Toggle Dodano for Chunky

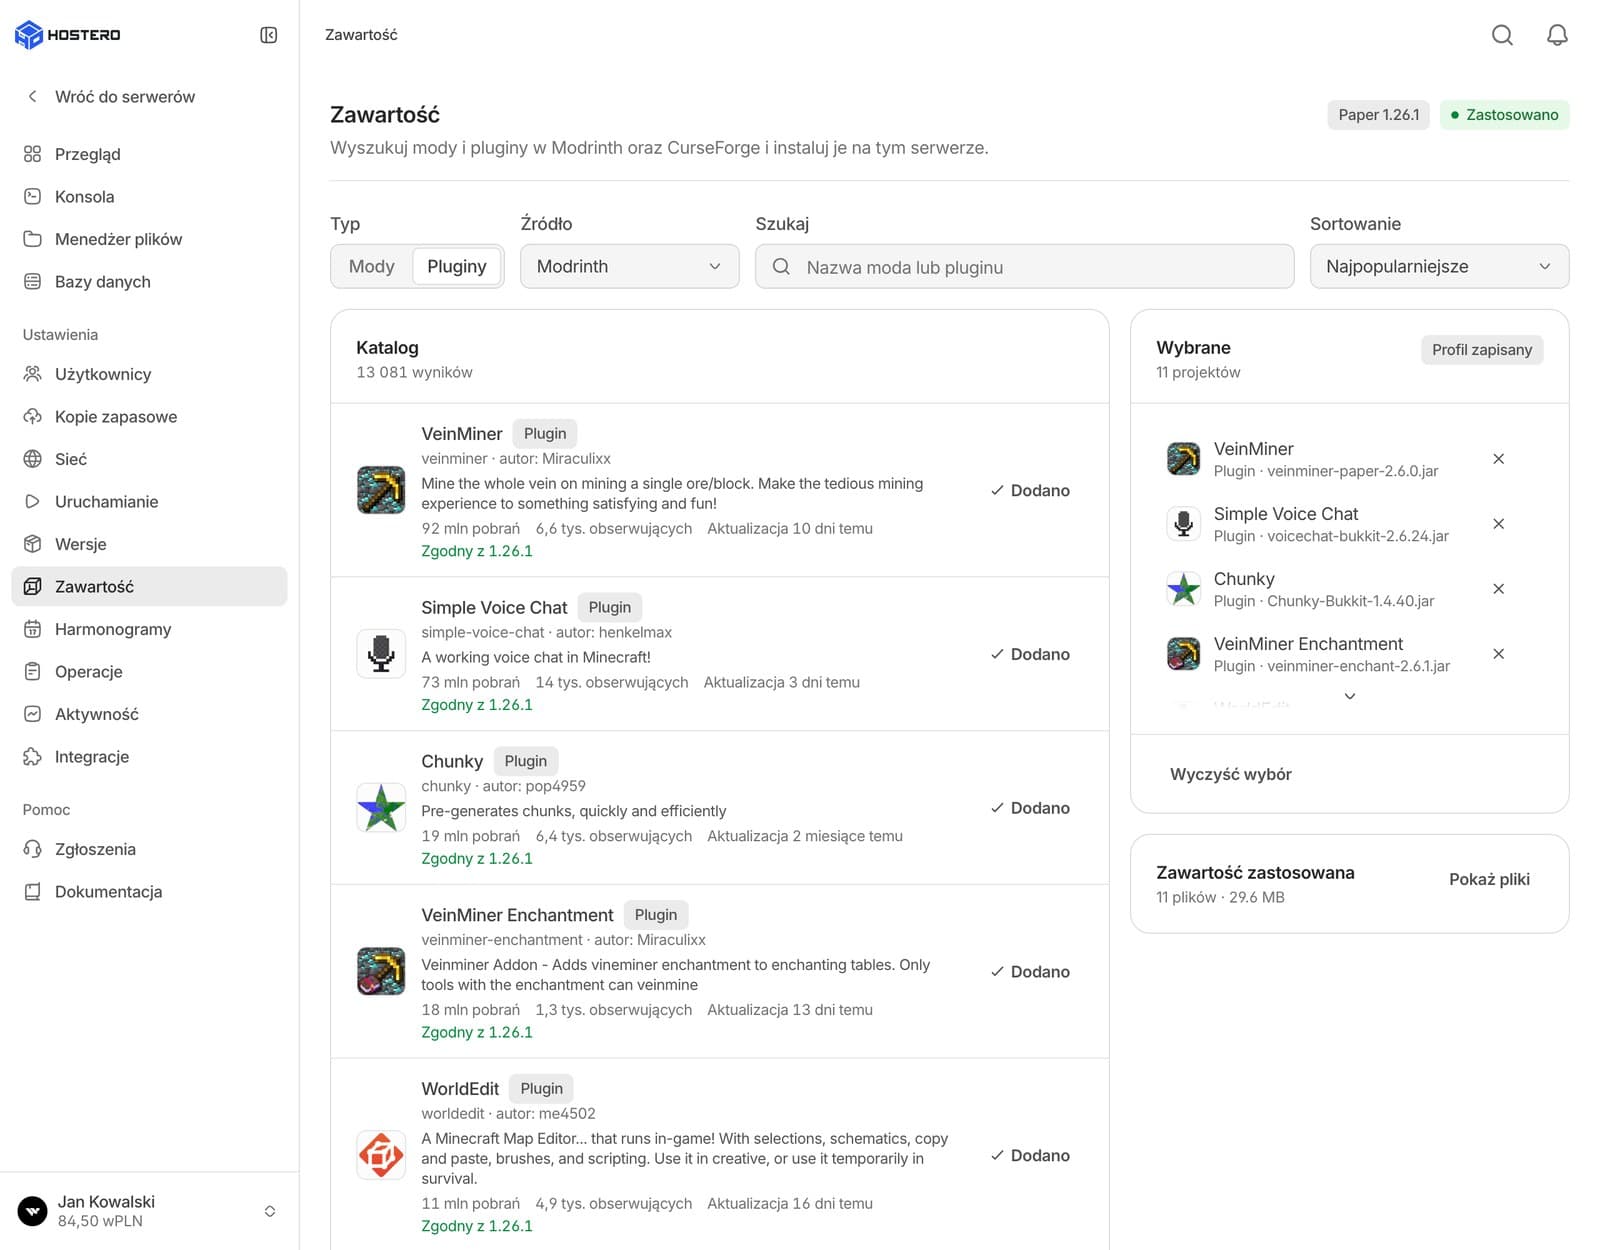(1030, 808)
